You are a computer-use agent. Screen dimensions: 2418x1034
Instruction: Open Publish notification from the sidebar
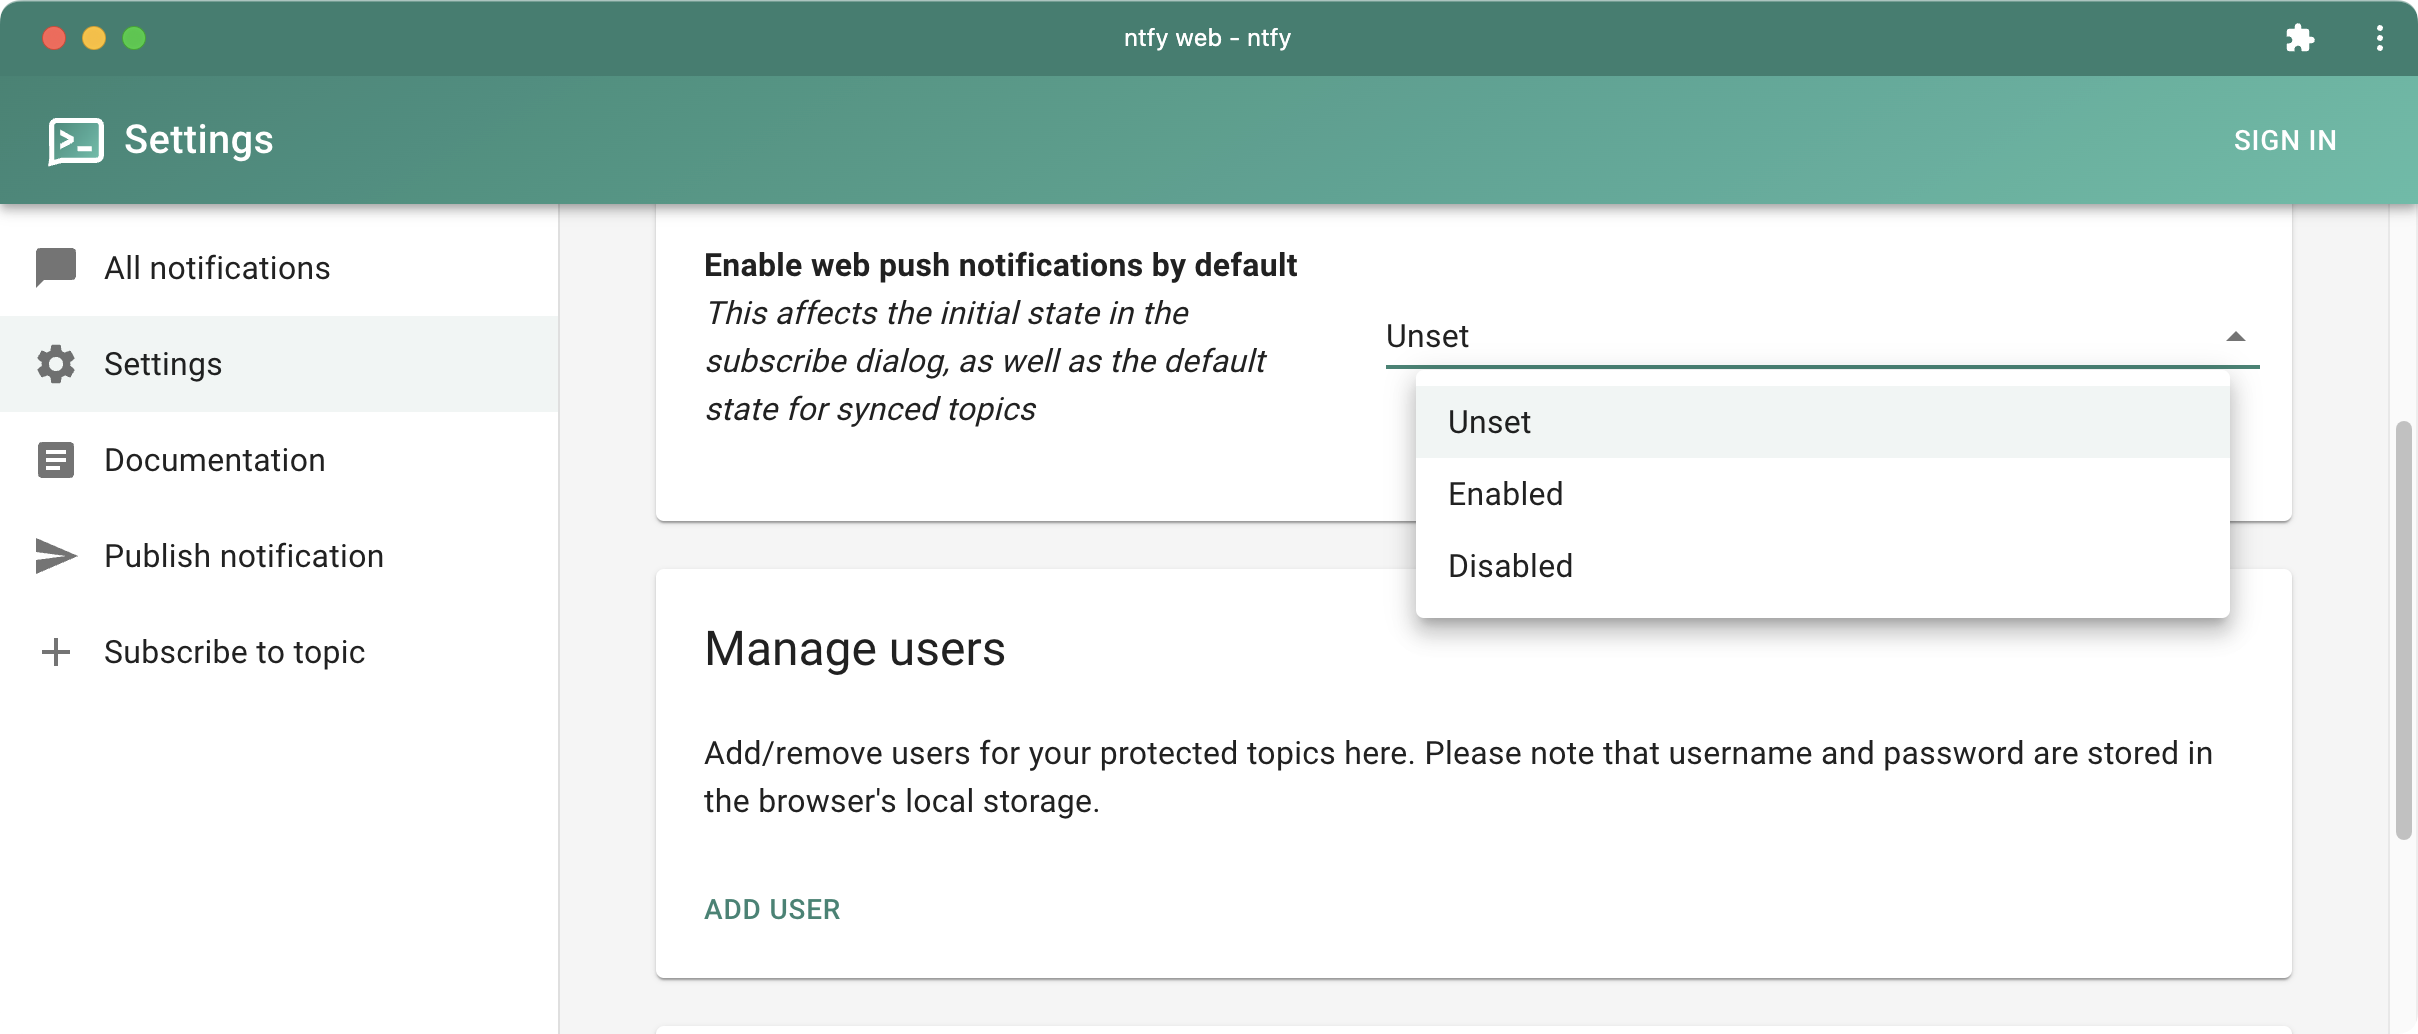click(244, 556)
